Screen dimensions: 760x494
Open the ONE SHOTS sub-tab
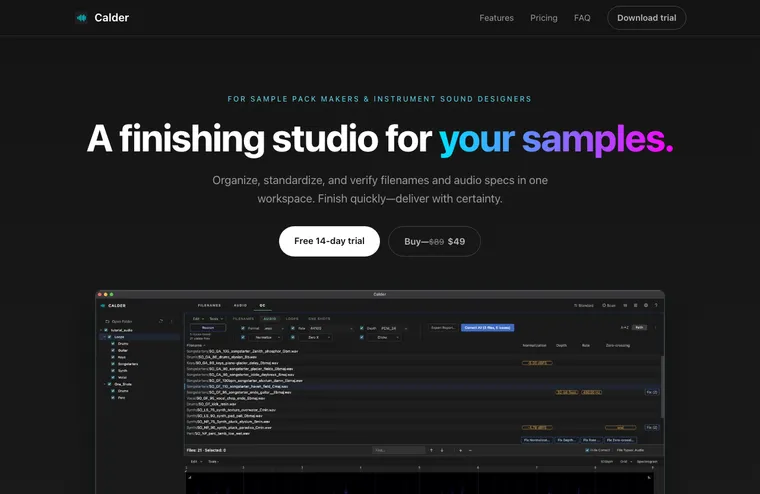(x=319, y=319)
